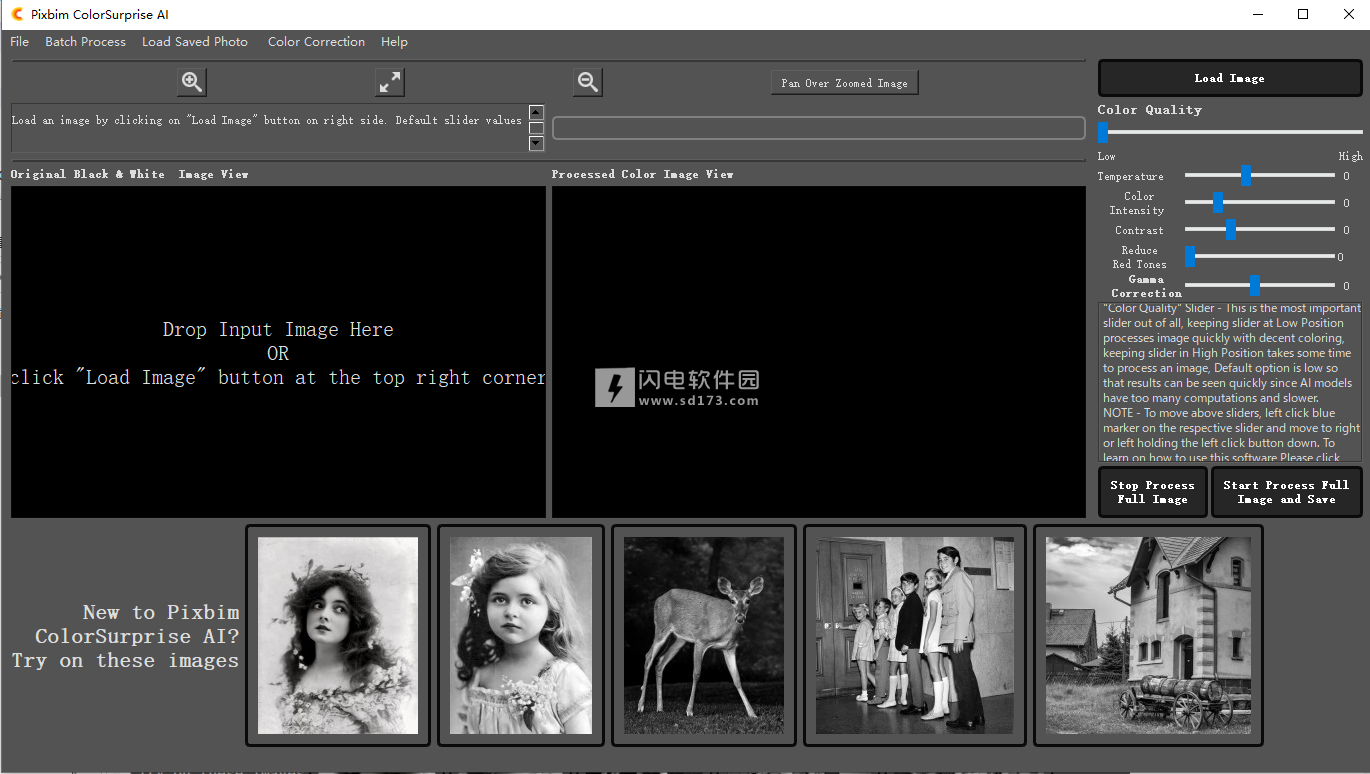Click the empty progress bar field
The image size is (1370, 774).
click(x=819, y=128)
